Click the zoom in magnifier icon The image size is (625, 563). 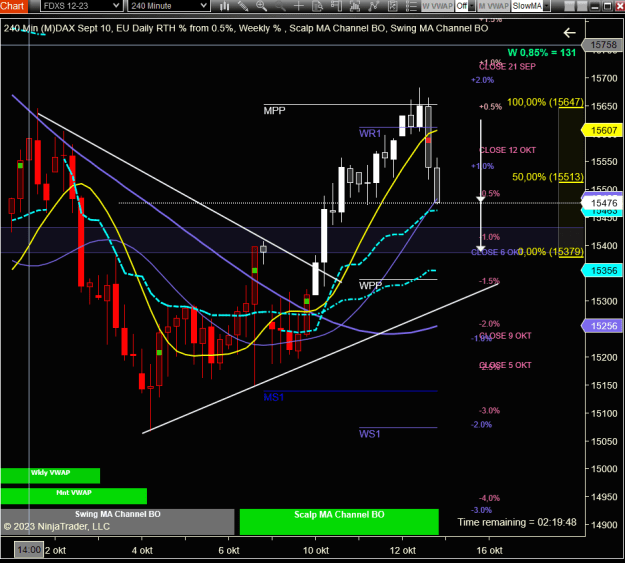click(261, 6)
